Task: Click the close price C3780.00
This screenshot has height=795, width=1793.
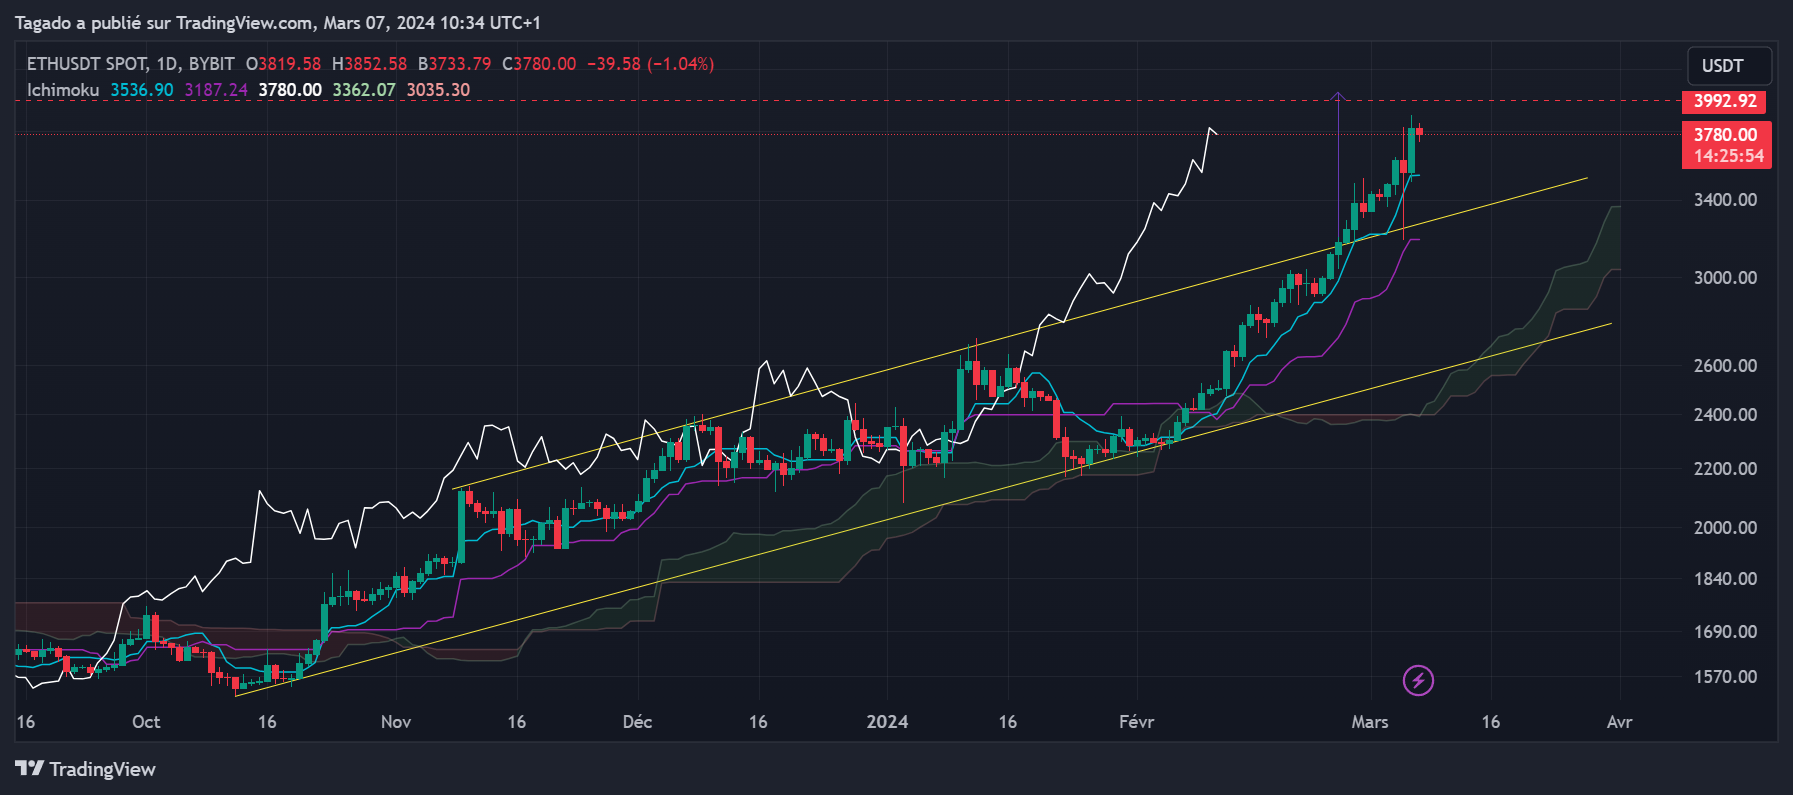Action: click(539, 64)
